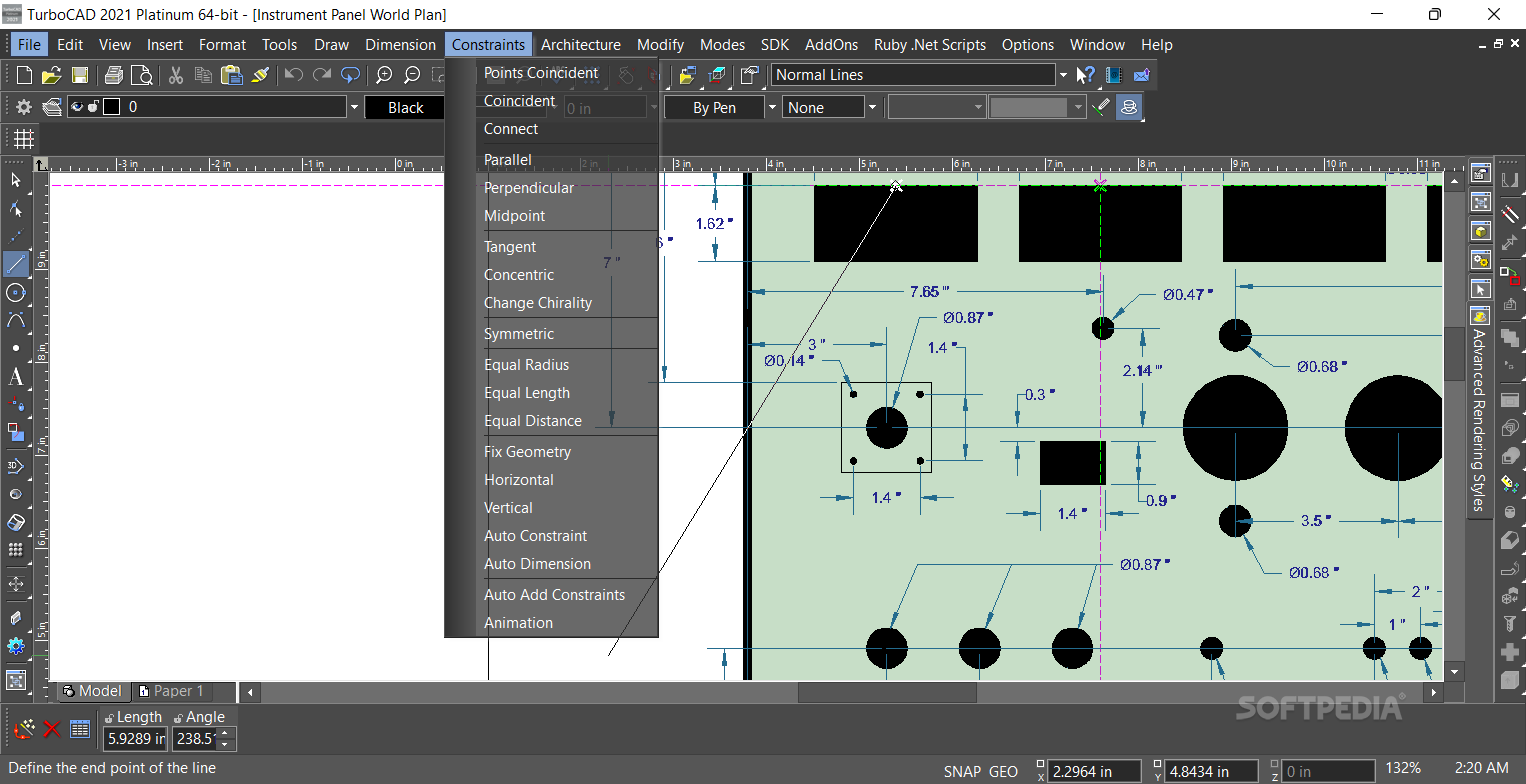The height and width of the screenshot is (784, 1526).
Task: Click the gray brush color box
Action: 1029,107
